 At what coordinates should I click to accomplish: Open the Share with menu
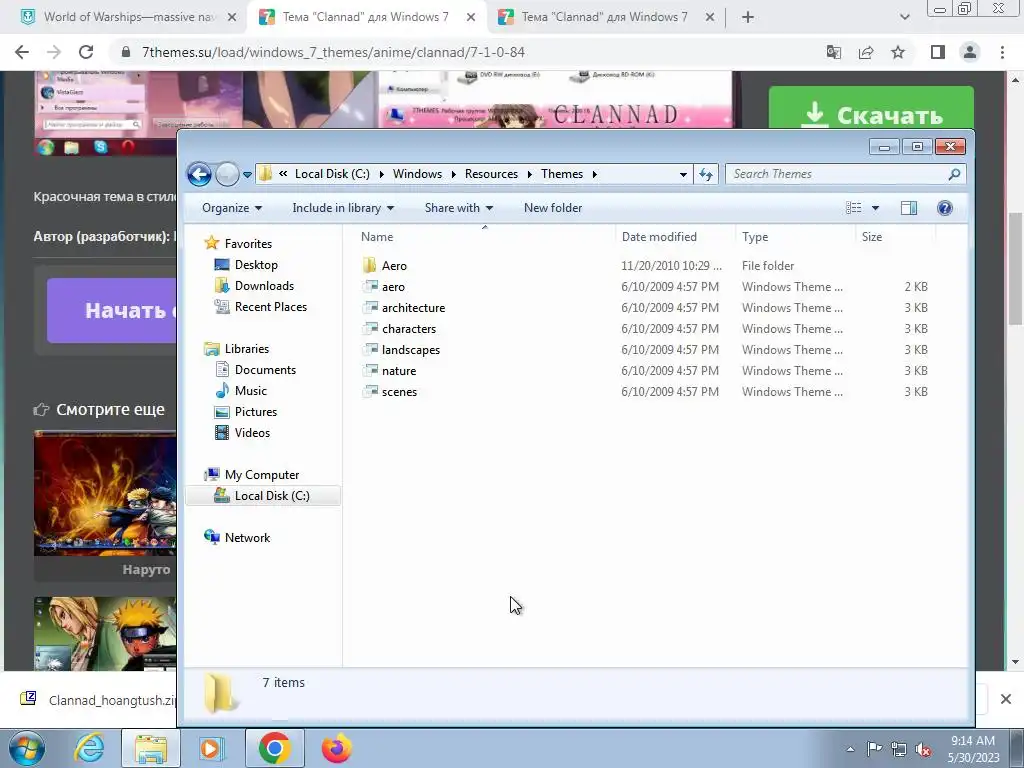[458, 208]
